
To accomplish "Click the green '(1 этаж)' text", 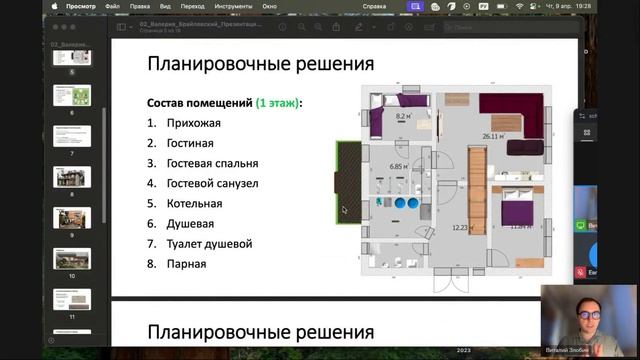I will point(278,103).
